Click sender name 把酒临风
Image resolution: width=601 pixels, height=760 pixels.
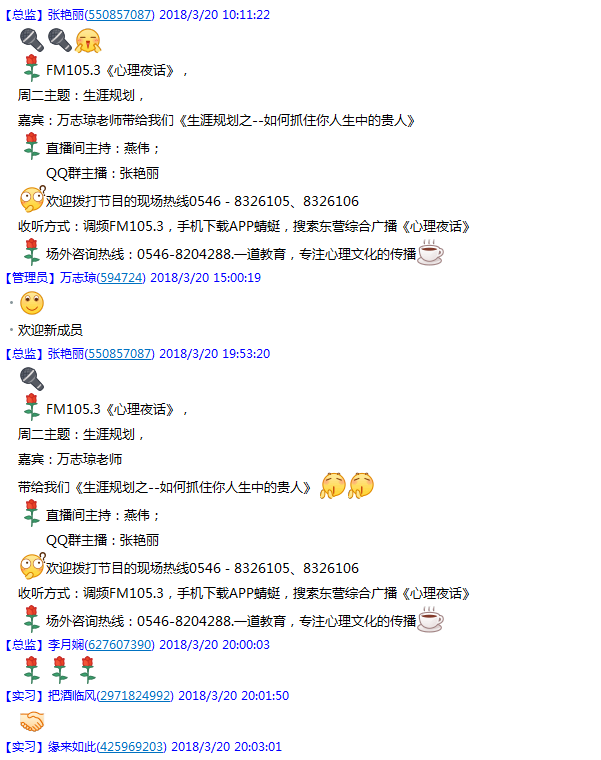click(72, 696)
